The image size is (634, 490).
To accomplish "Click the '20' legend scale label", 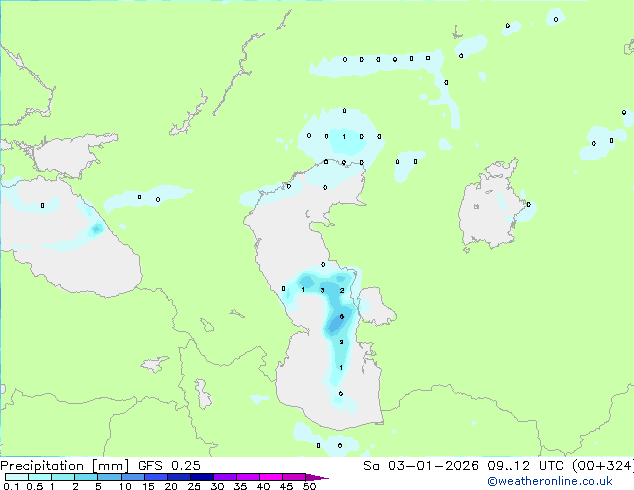I will coord(171,486).
